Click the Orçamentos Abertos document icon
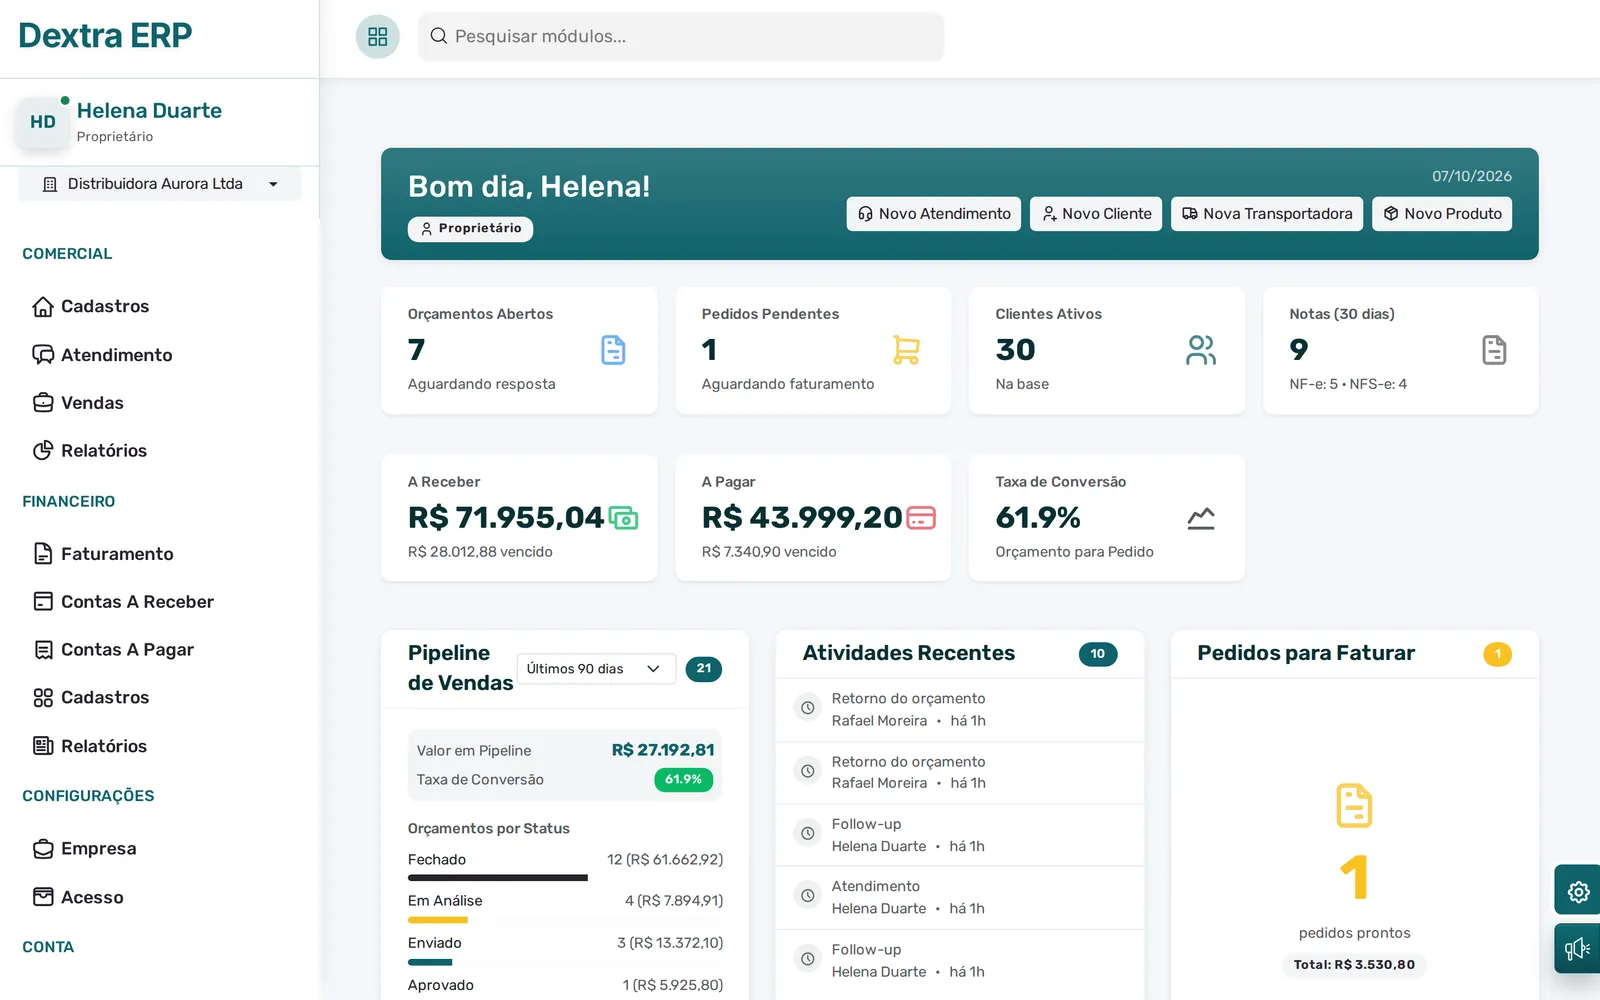This screenshot has height=1000, width=1600. click(613, 350)
